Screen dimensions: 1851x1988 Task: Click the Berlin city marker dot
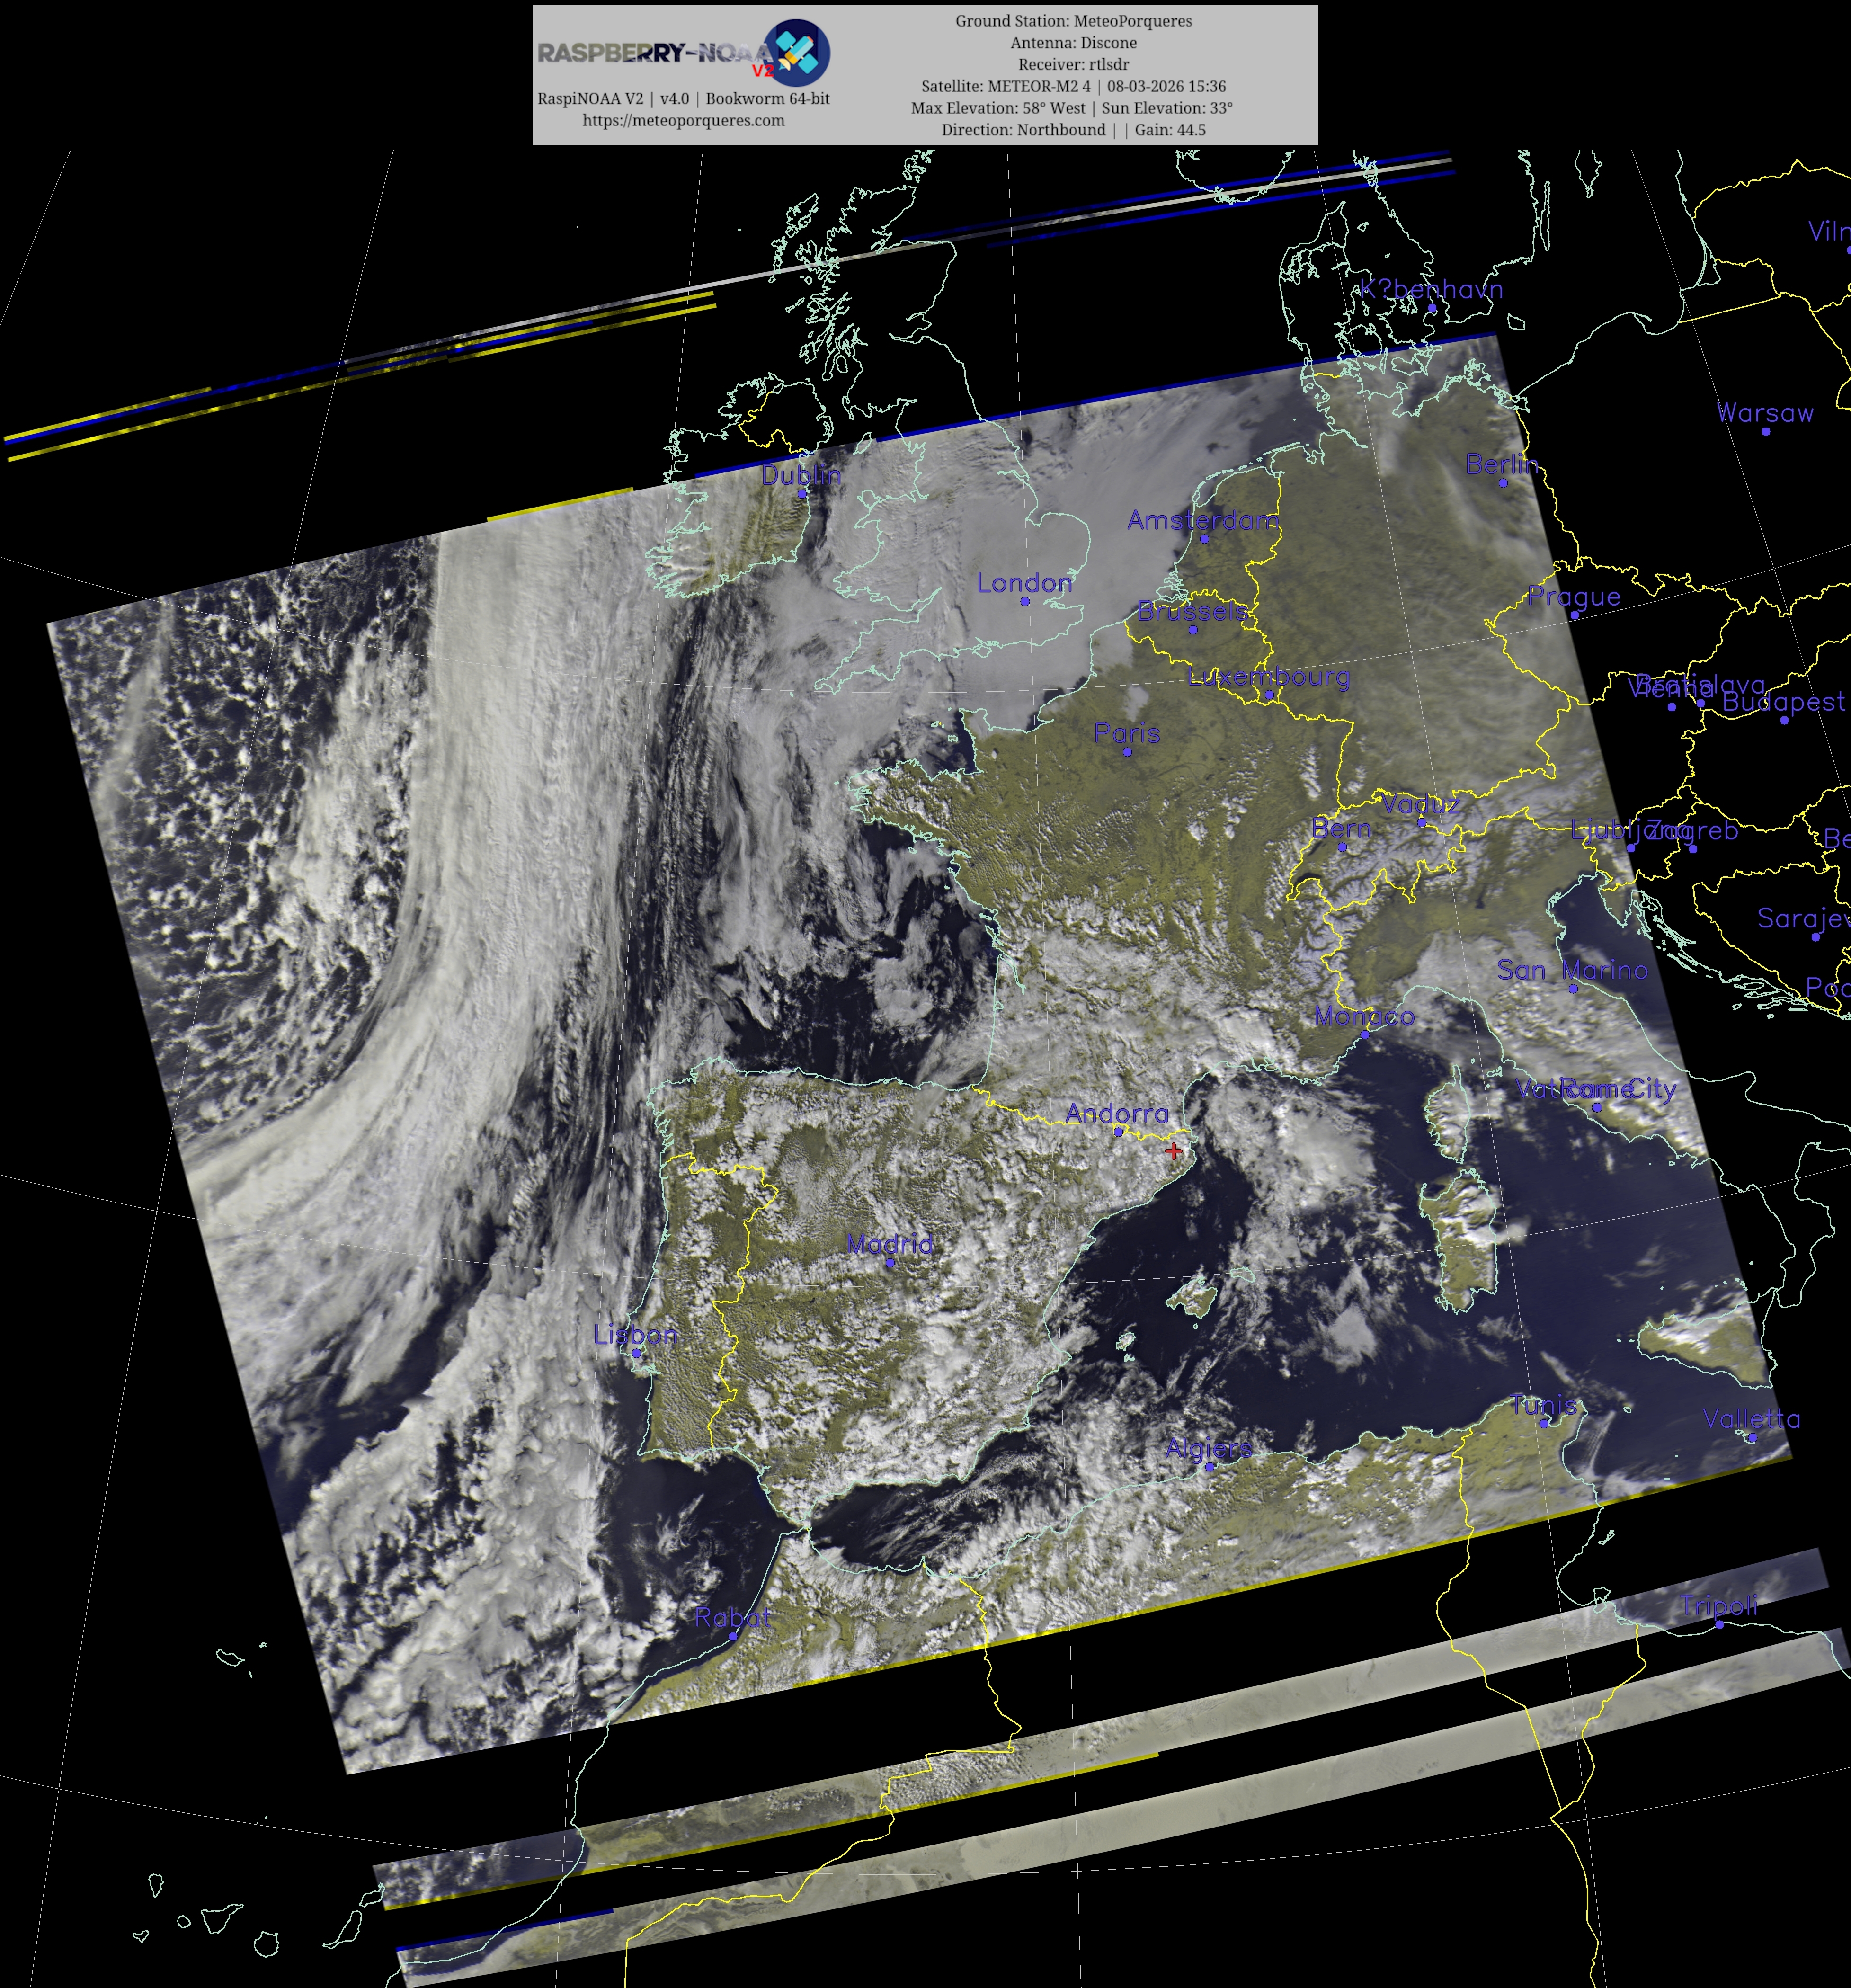tap(1503, 483)
